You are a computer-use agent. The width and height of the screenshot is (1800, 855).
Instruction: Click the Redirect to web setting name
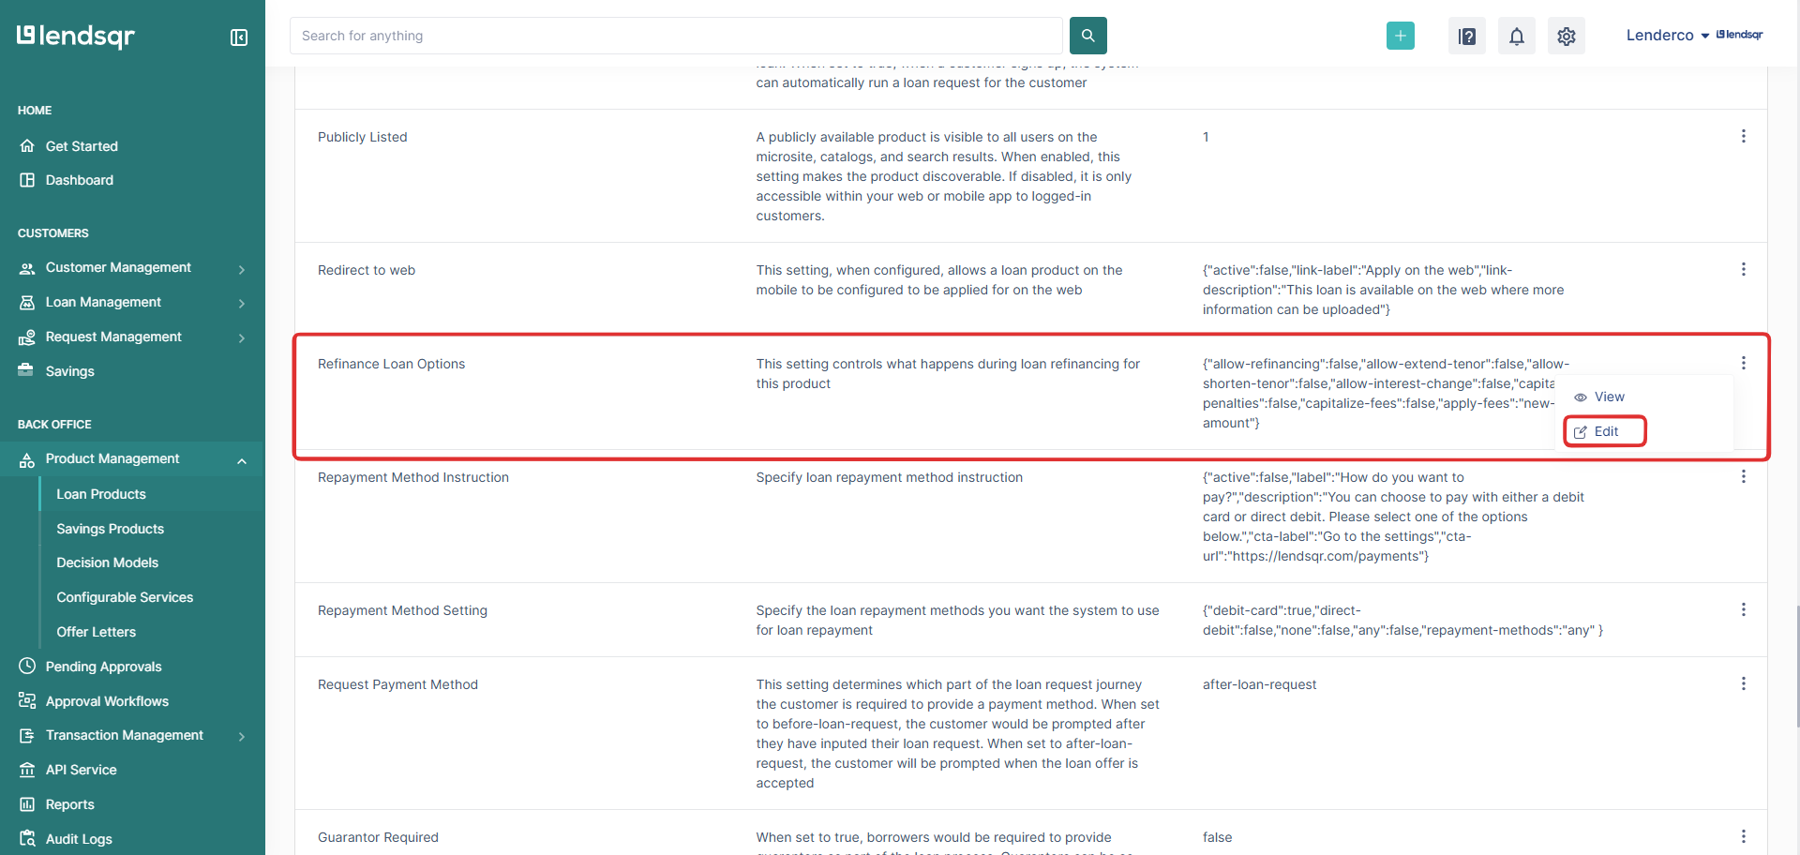coord(366,270)
